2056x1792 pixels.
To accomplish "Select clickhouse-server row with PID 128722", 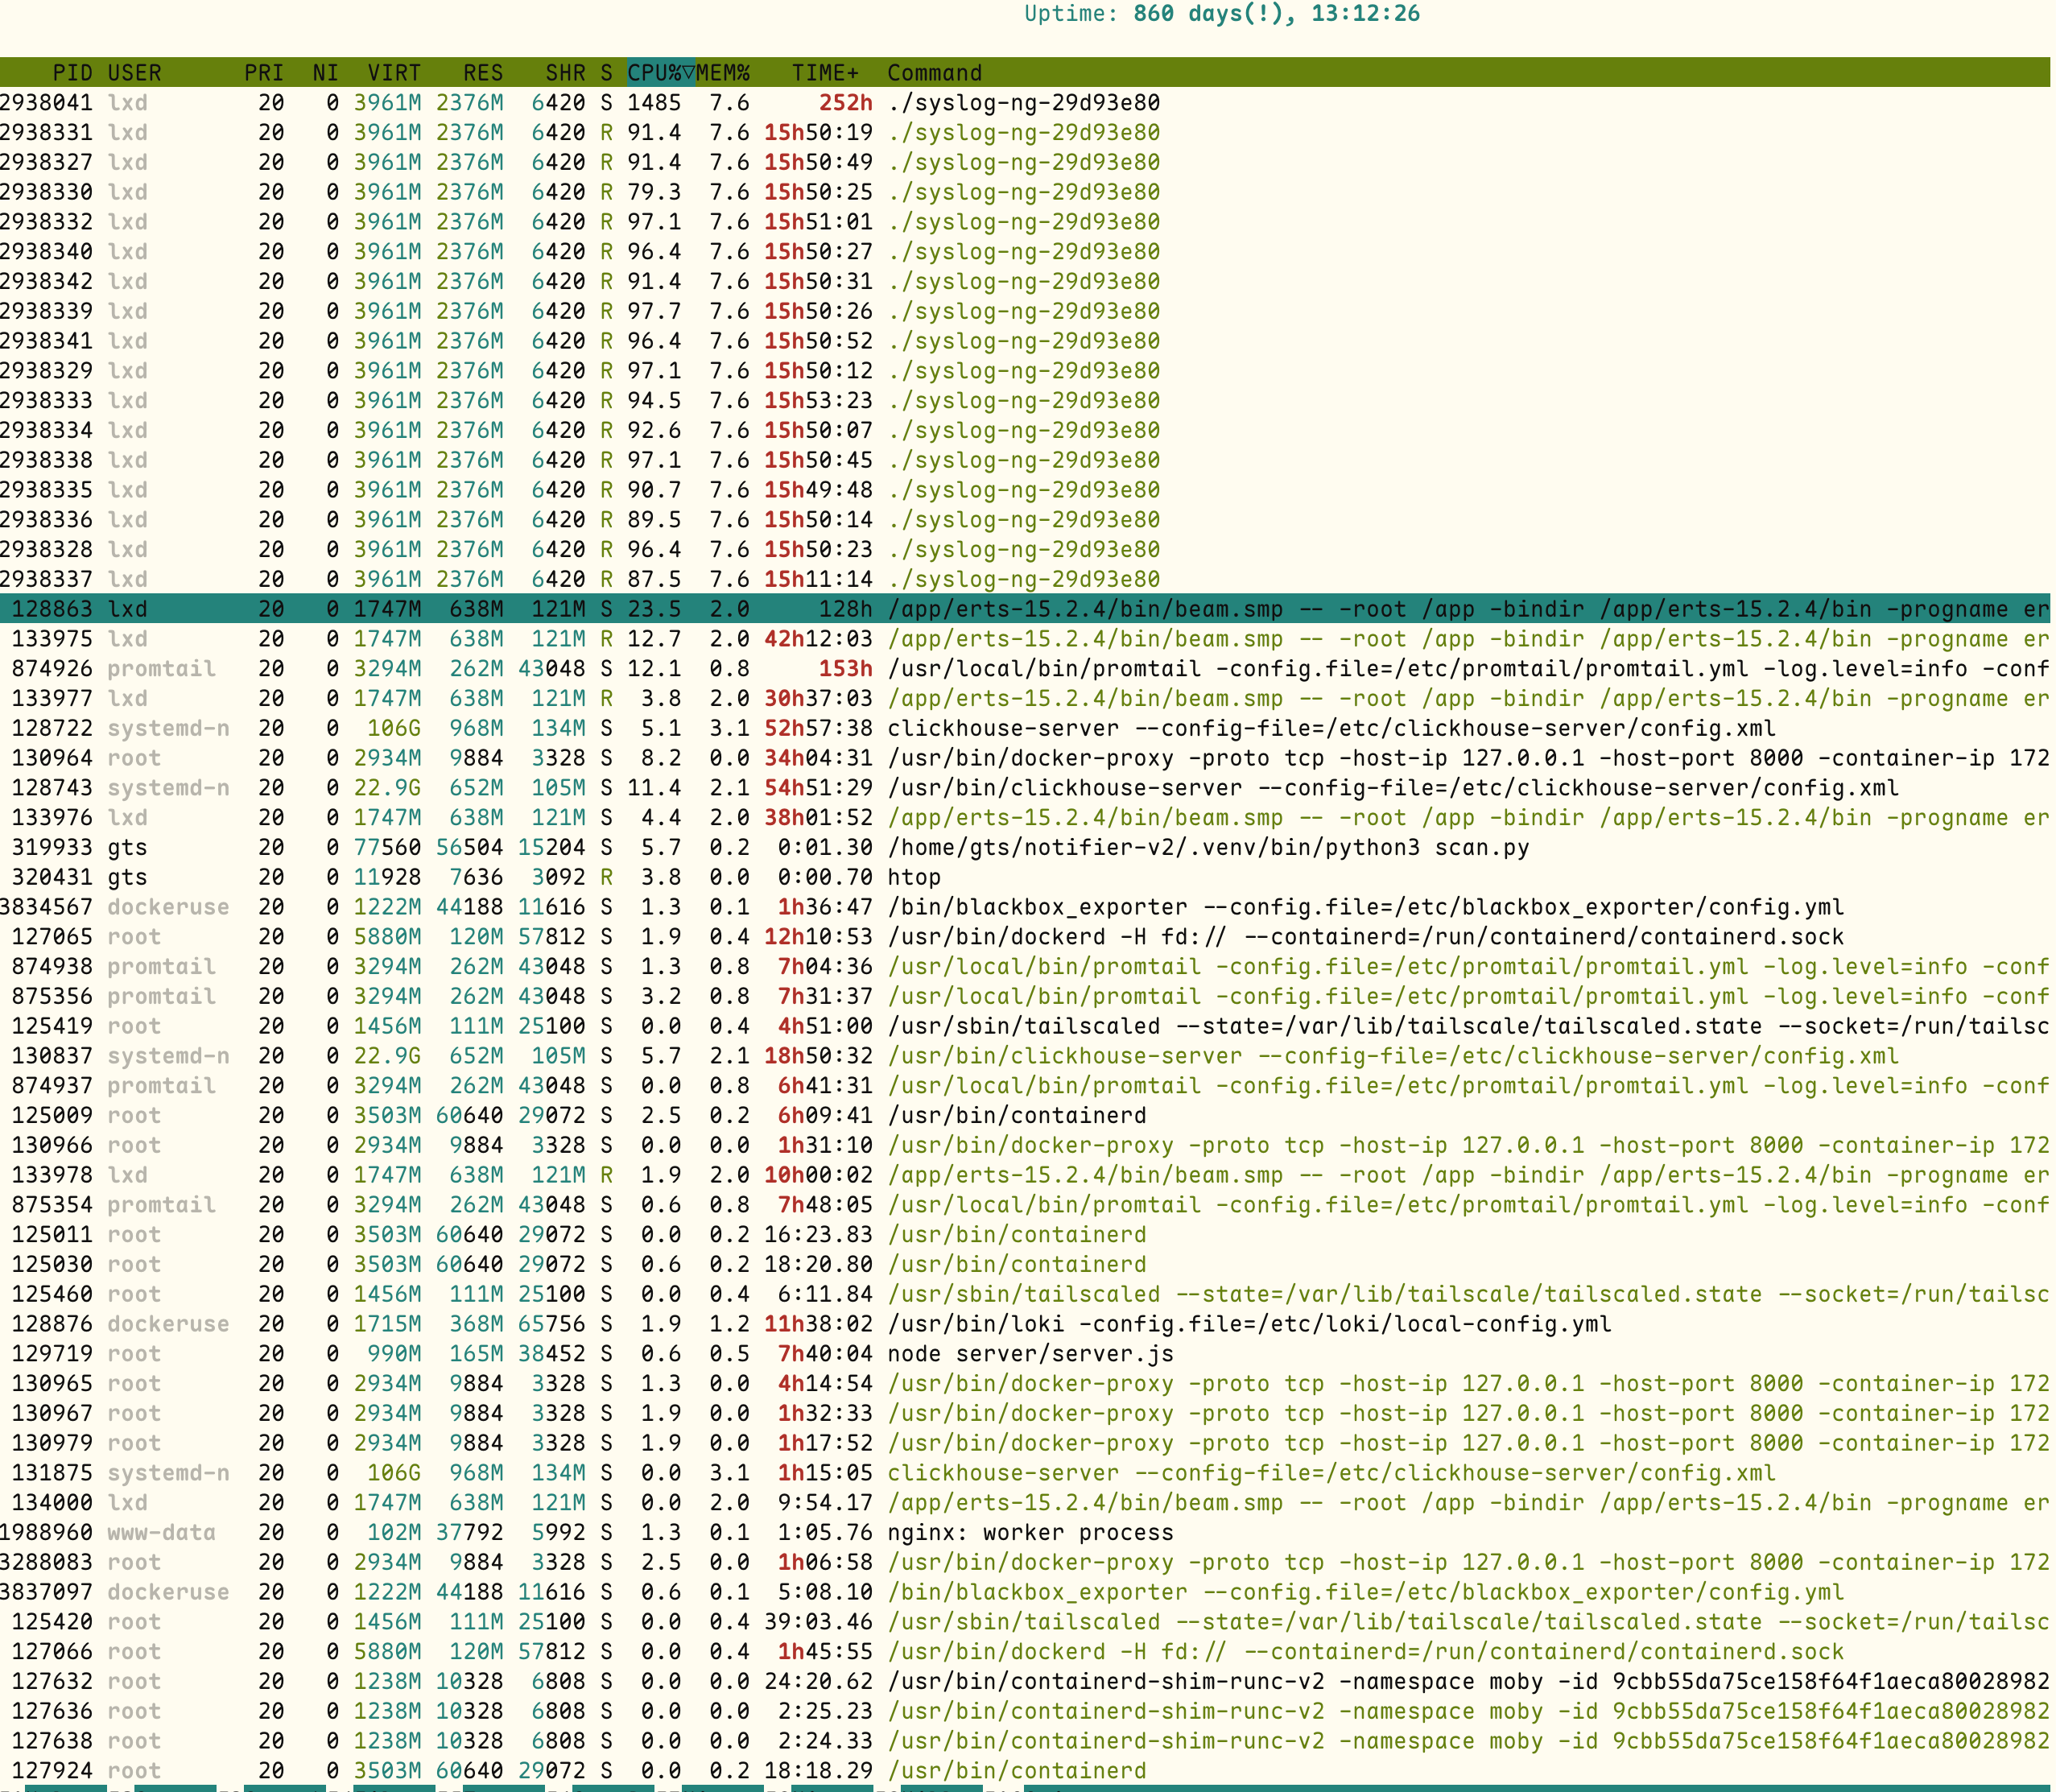I will click(x=1025, y=728).
